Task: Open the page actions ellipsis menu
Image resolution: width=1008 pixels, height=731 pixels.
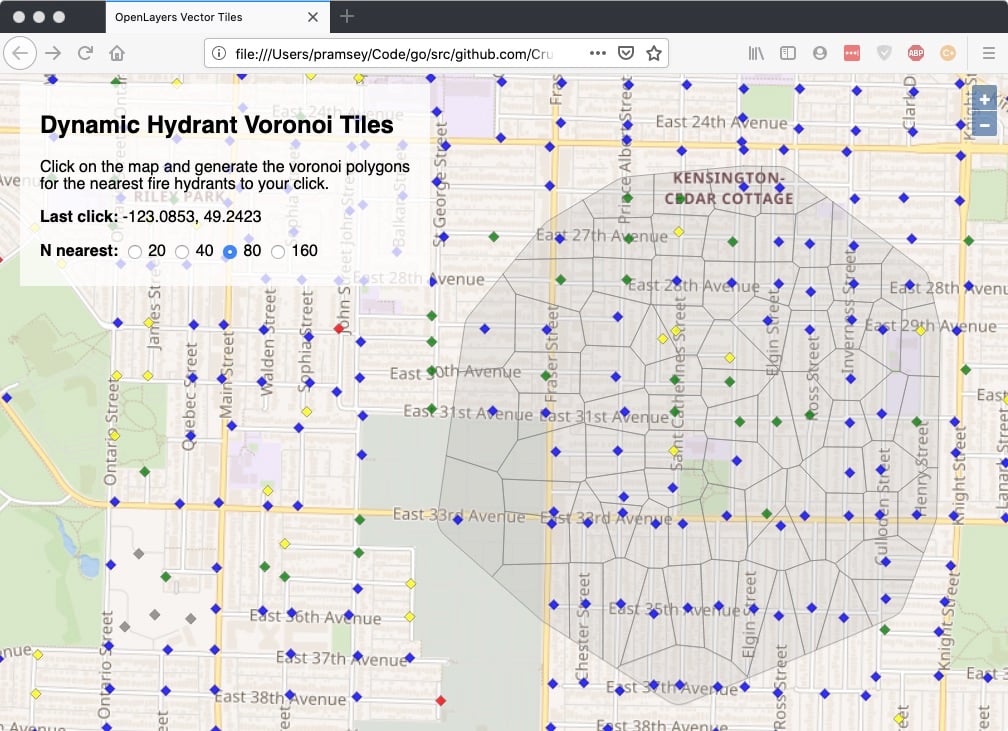Action: 598,53
